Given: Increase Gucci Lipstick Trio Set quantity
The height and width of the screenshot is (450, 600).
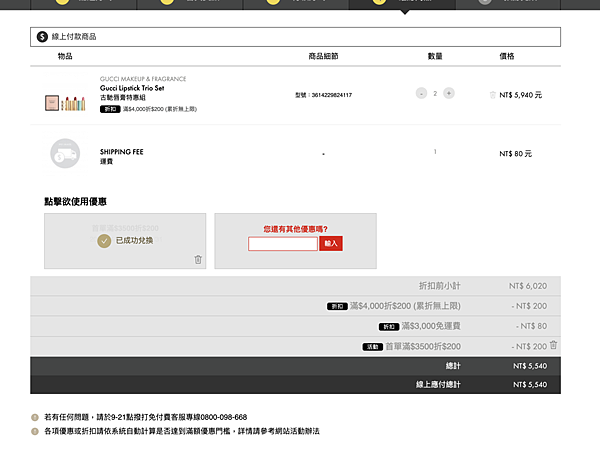Looking at the screenshot, I should (x=449, y=93).
